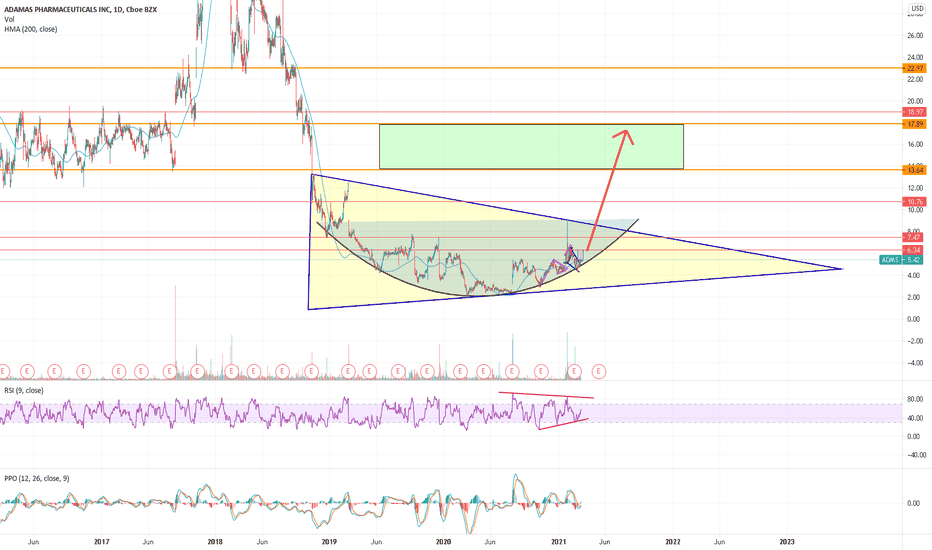The height and width of the screenshot is (550, 932).
Task: Click the USD currency label on price axis
Action: pyautogui.click(x=917, y=8)
